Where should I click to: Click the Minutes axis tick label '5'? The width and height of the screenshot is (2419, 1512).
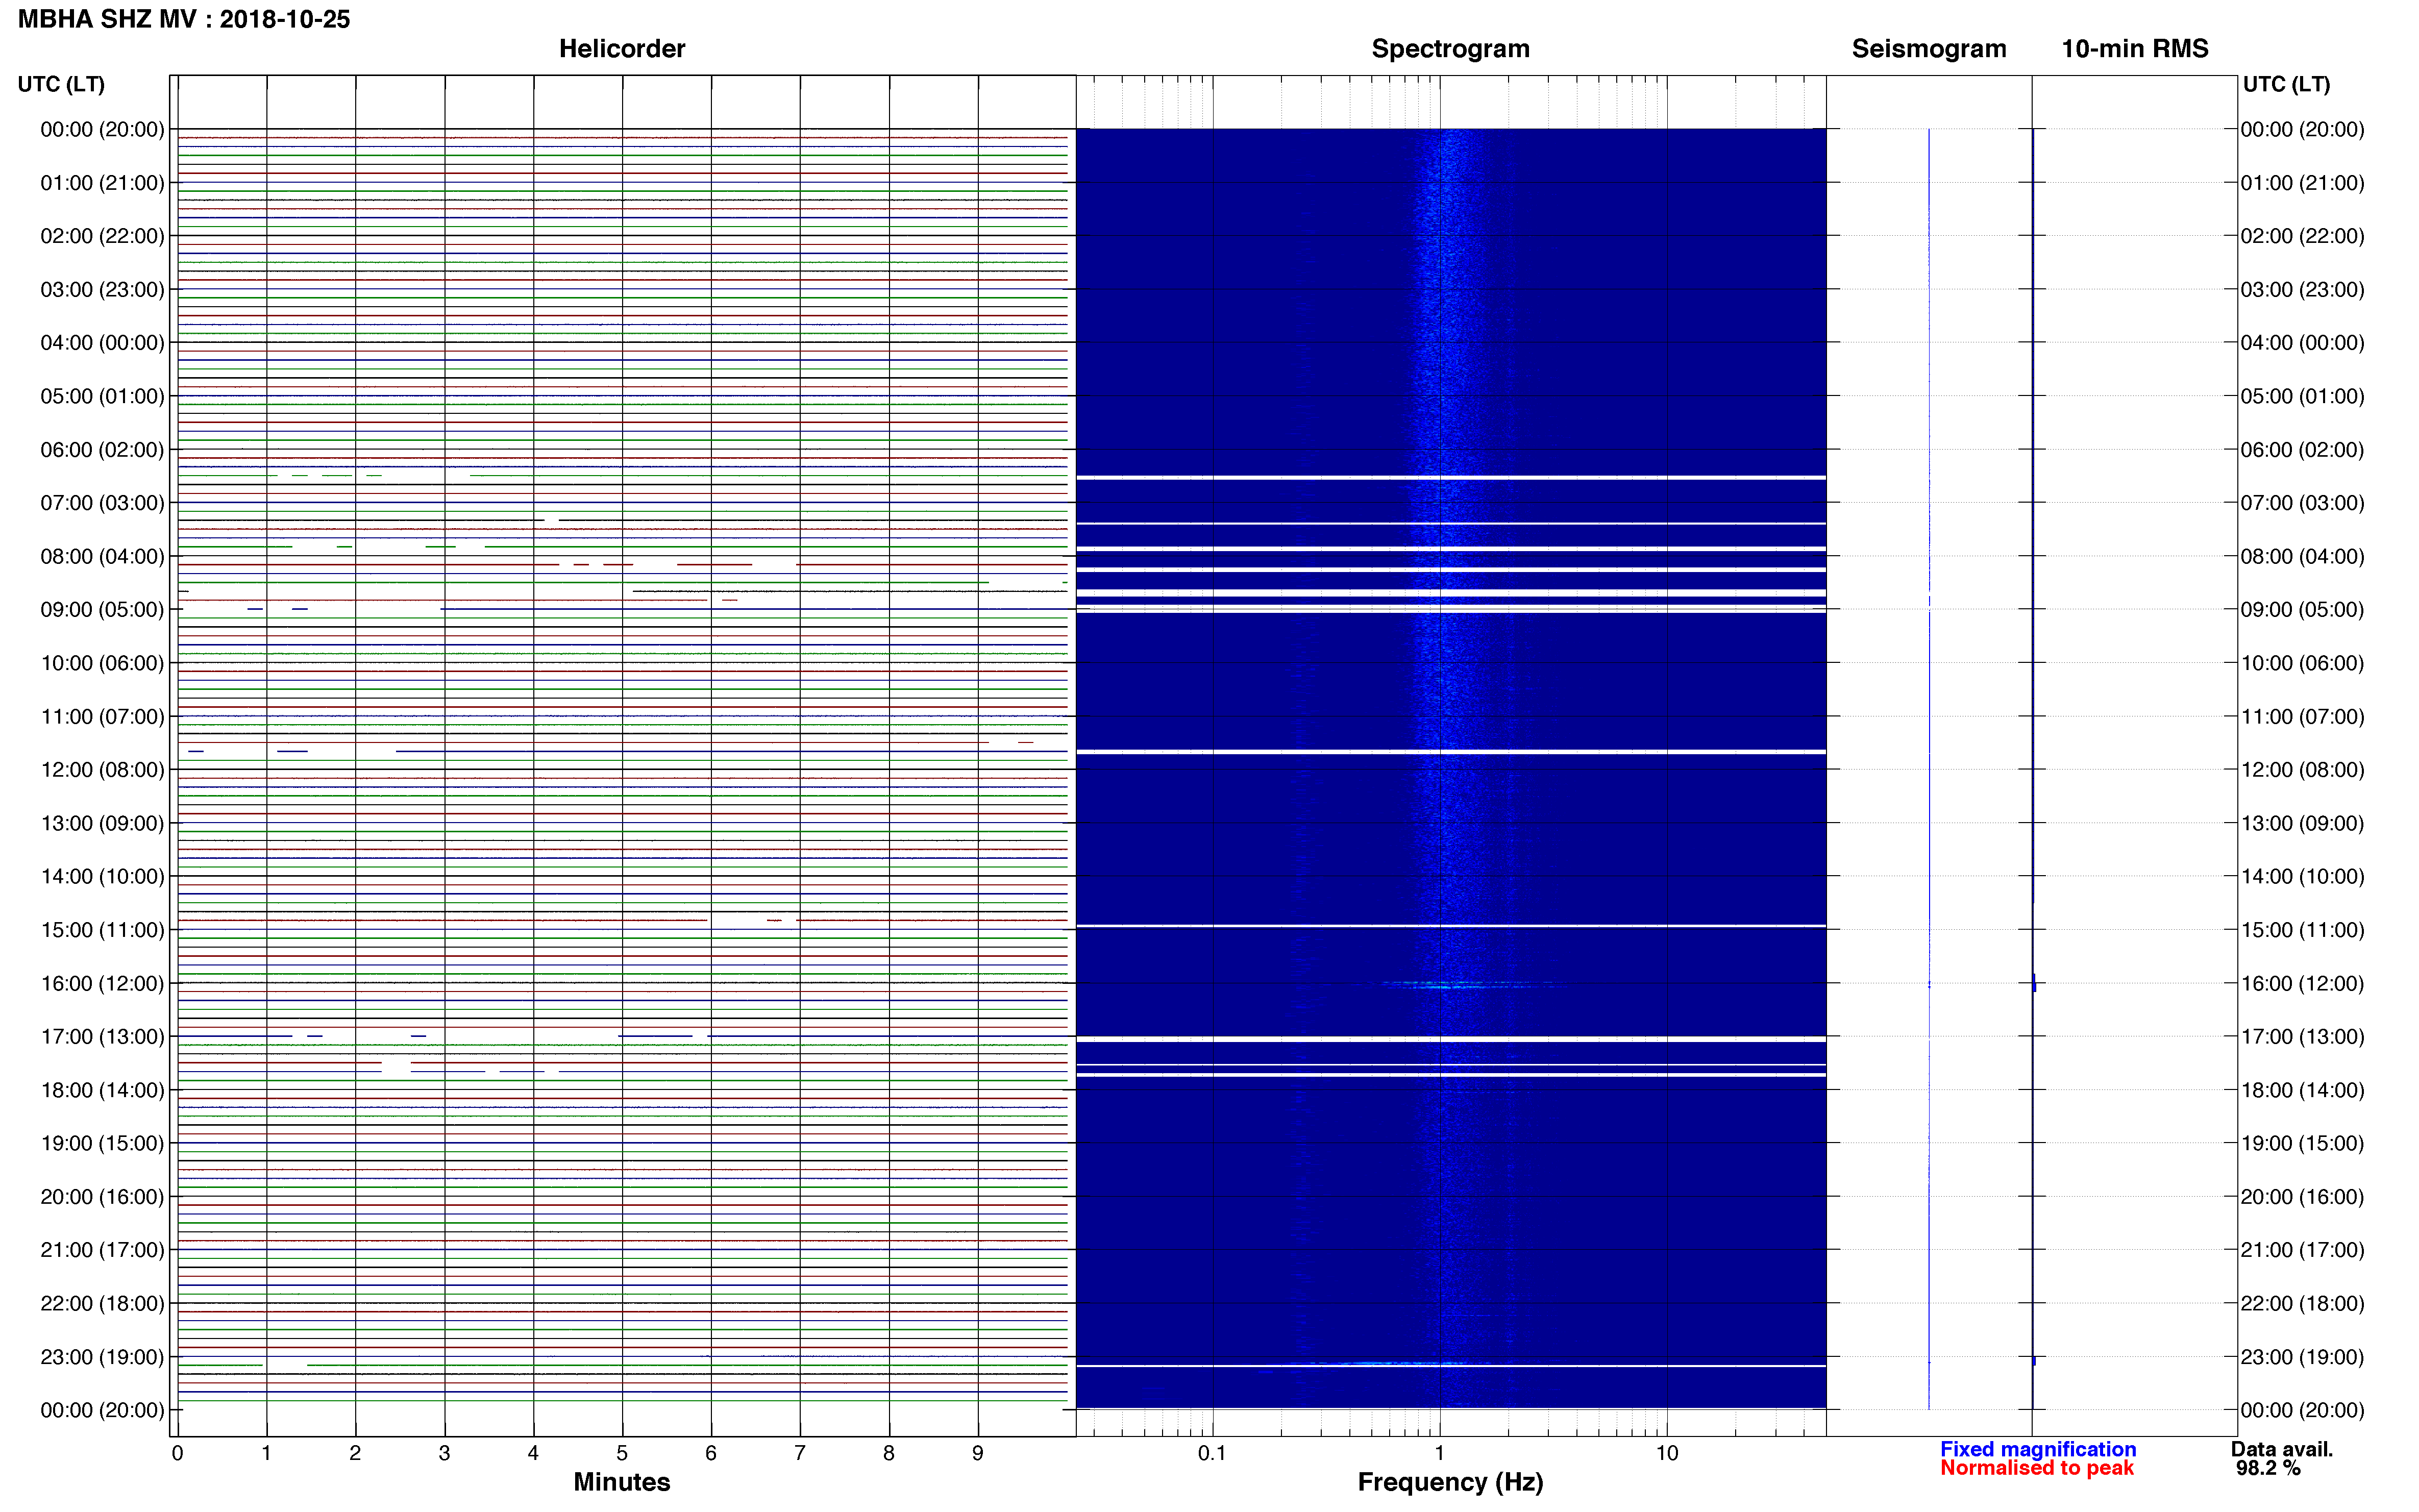(x=622, y=1453)
